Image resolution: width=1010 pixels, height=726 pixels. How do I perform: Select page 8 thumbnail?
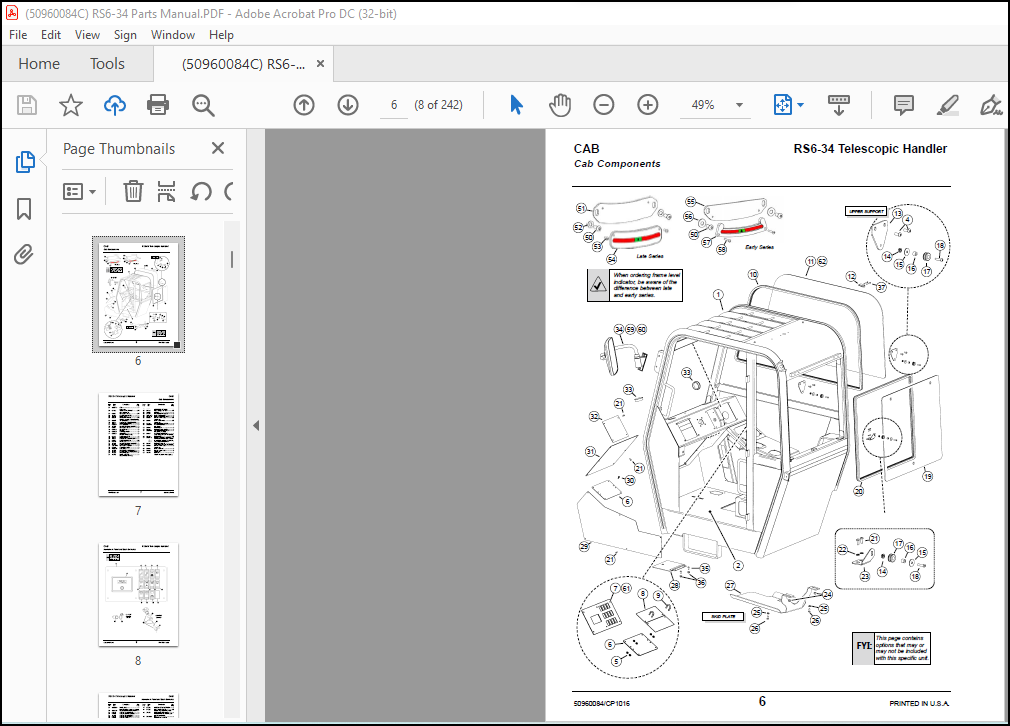(138, 595)
